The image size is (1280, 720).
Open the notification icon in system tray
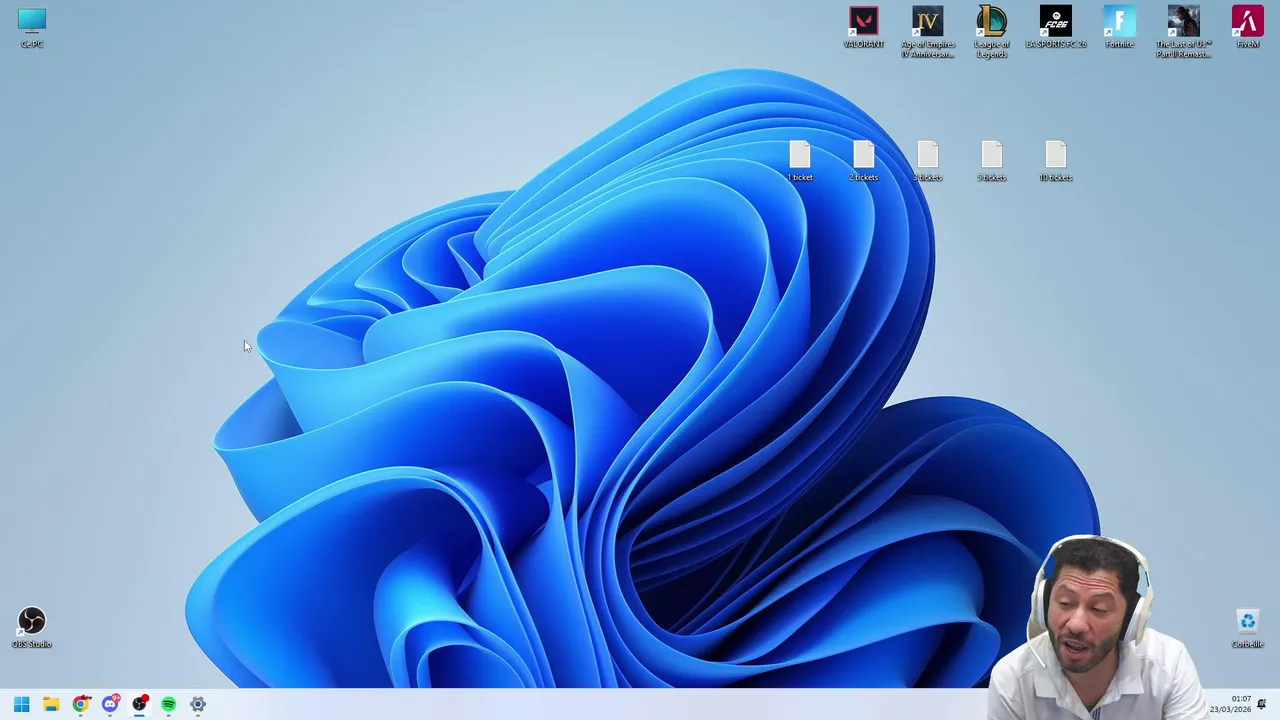tap(1262, 704)
